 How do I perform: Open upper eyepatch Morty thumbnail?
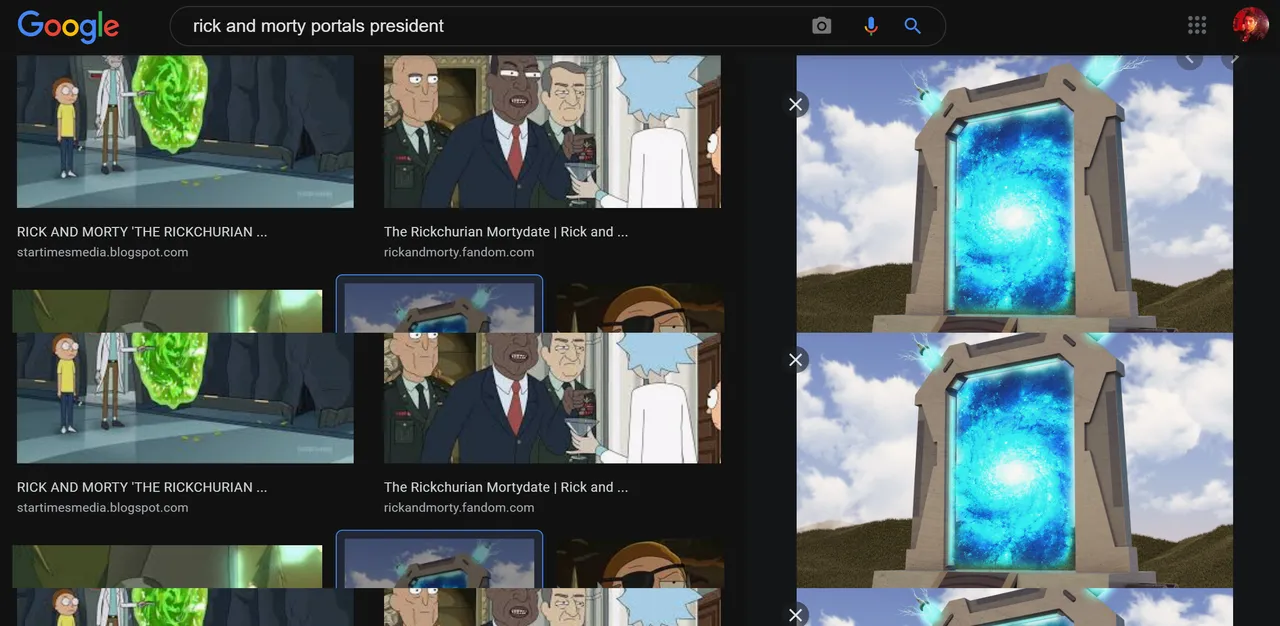(x=640, y=309)
